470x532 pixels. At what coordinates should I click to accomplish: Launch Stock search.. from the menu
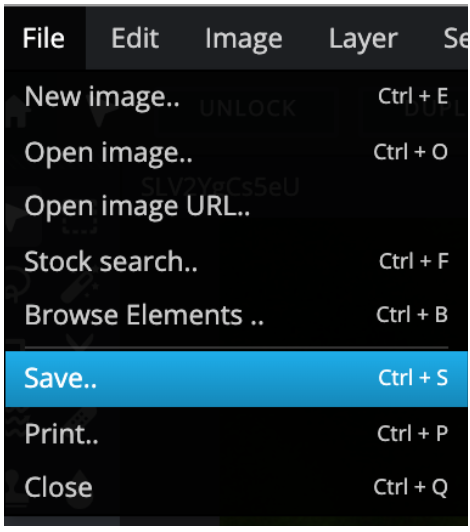click(236, 261)
